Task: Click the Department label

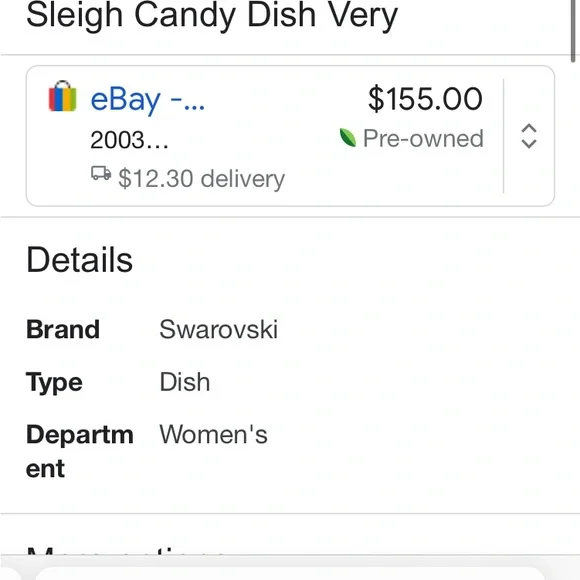Action: pyautogui.click(x=80, y=451)
